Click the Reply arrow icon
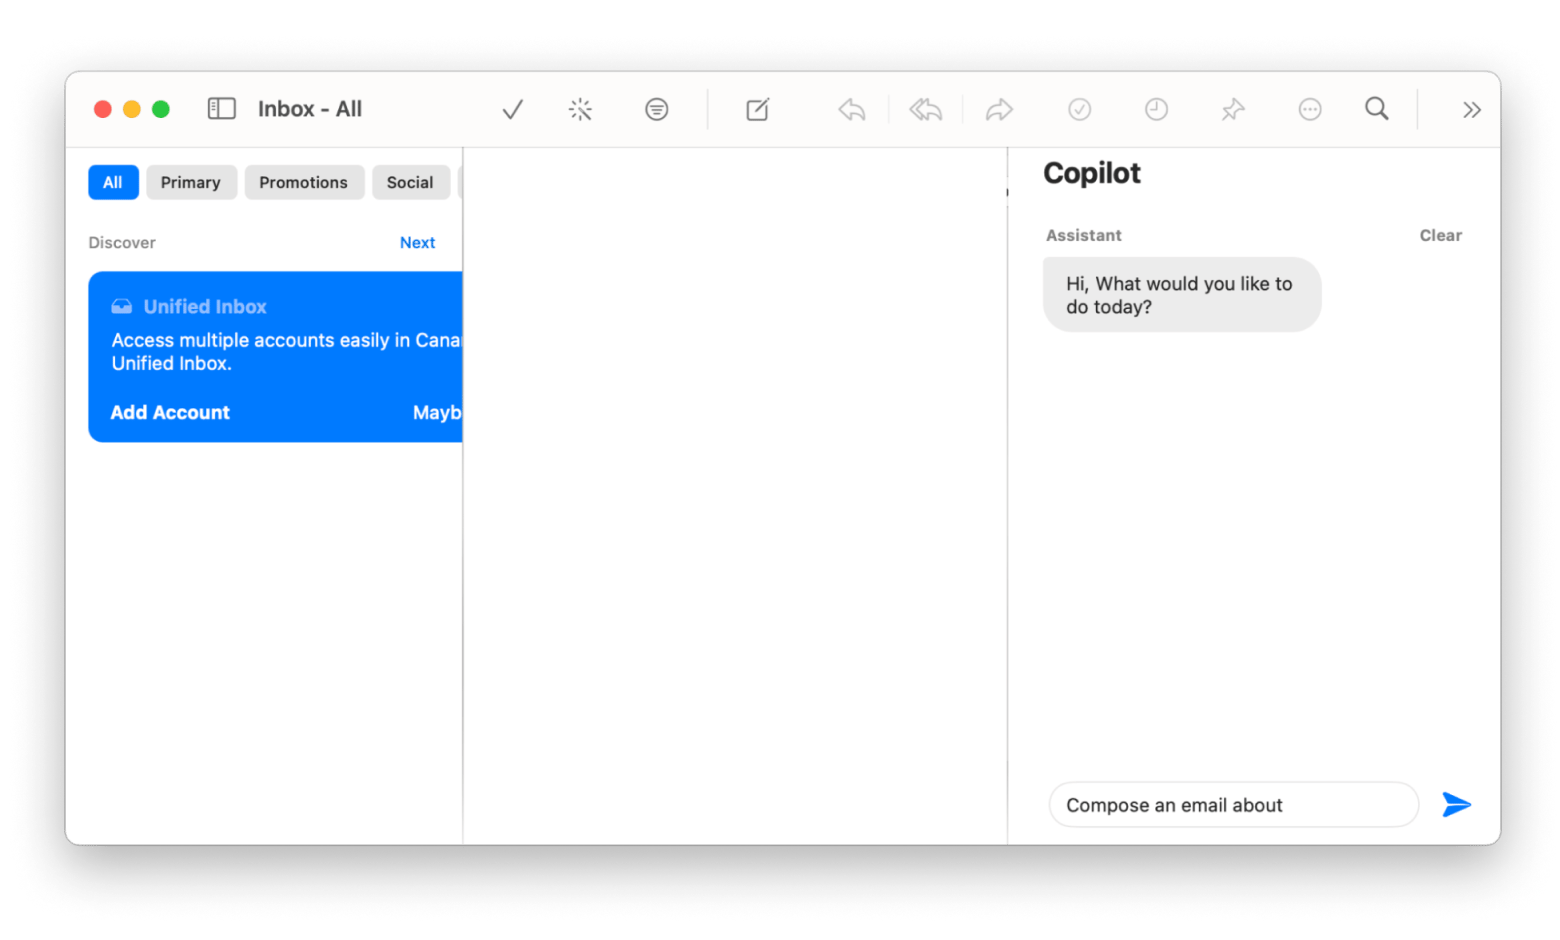The image size is (1560, 940). tap(851, 109)
